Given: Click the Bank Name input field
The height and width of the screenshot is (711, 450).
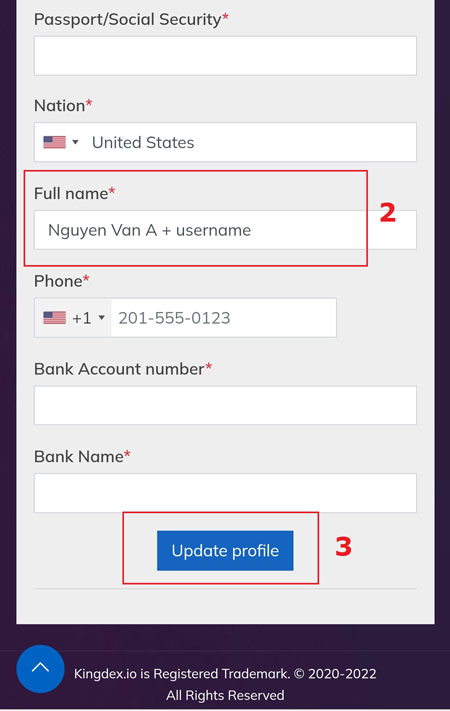Looking at the screenshot, I should click(x=225, y=493).
